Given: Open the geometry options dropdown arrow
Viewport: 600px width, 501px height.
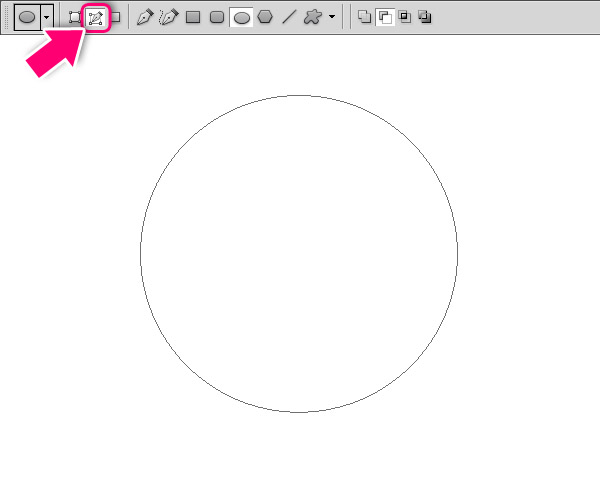Looking at the screenshot, I should [x=332, y=17].
